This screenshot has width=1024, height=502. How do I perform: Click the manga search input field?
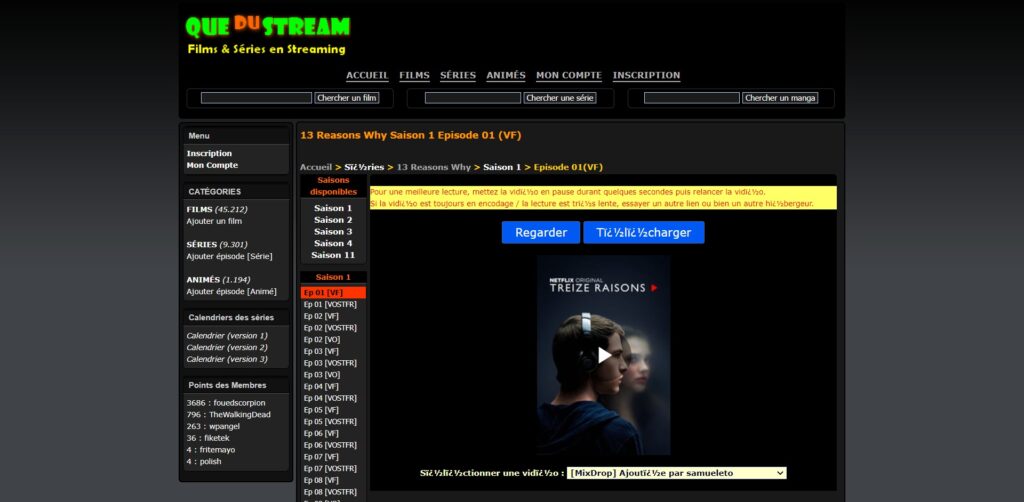692,98
